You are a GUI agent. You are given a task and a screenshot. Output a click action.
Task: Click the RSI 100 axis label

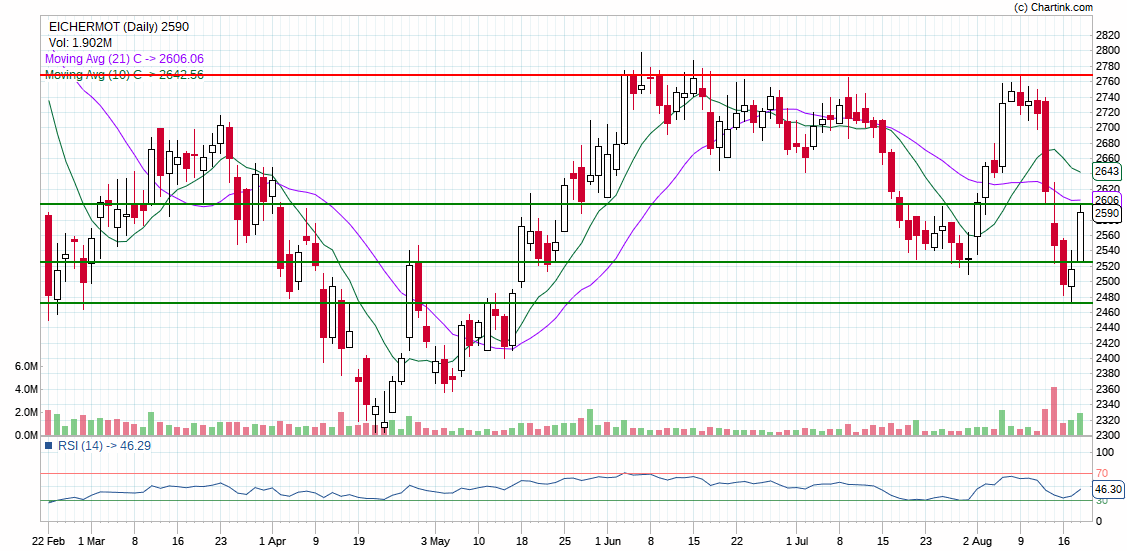(1104, 453)
